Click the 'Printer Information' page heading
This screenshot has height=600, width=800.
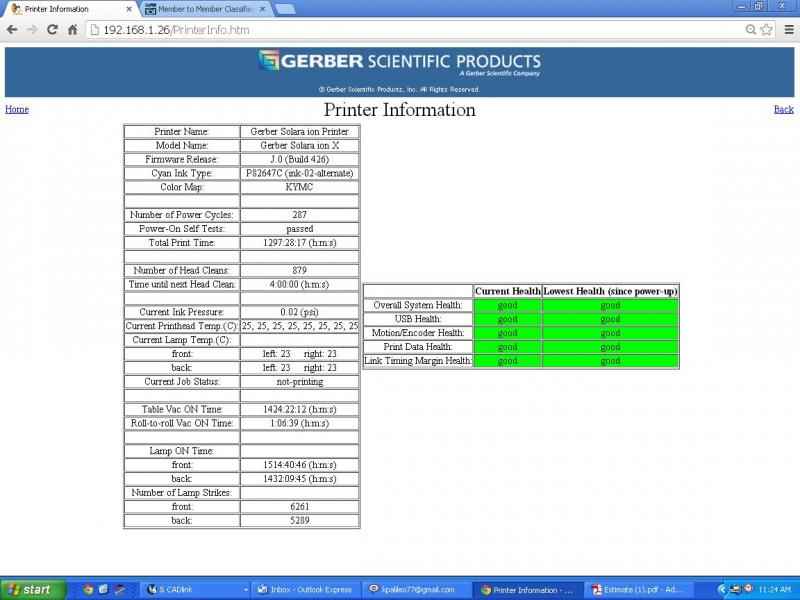click(x=399, y=110)
